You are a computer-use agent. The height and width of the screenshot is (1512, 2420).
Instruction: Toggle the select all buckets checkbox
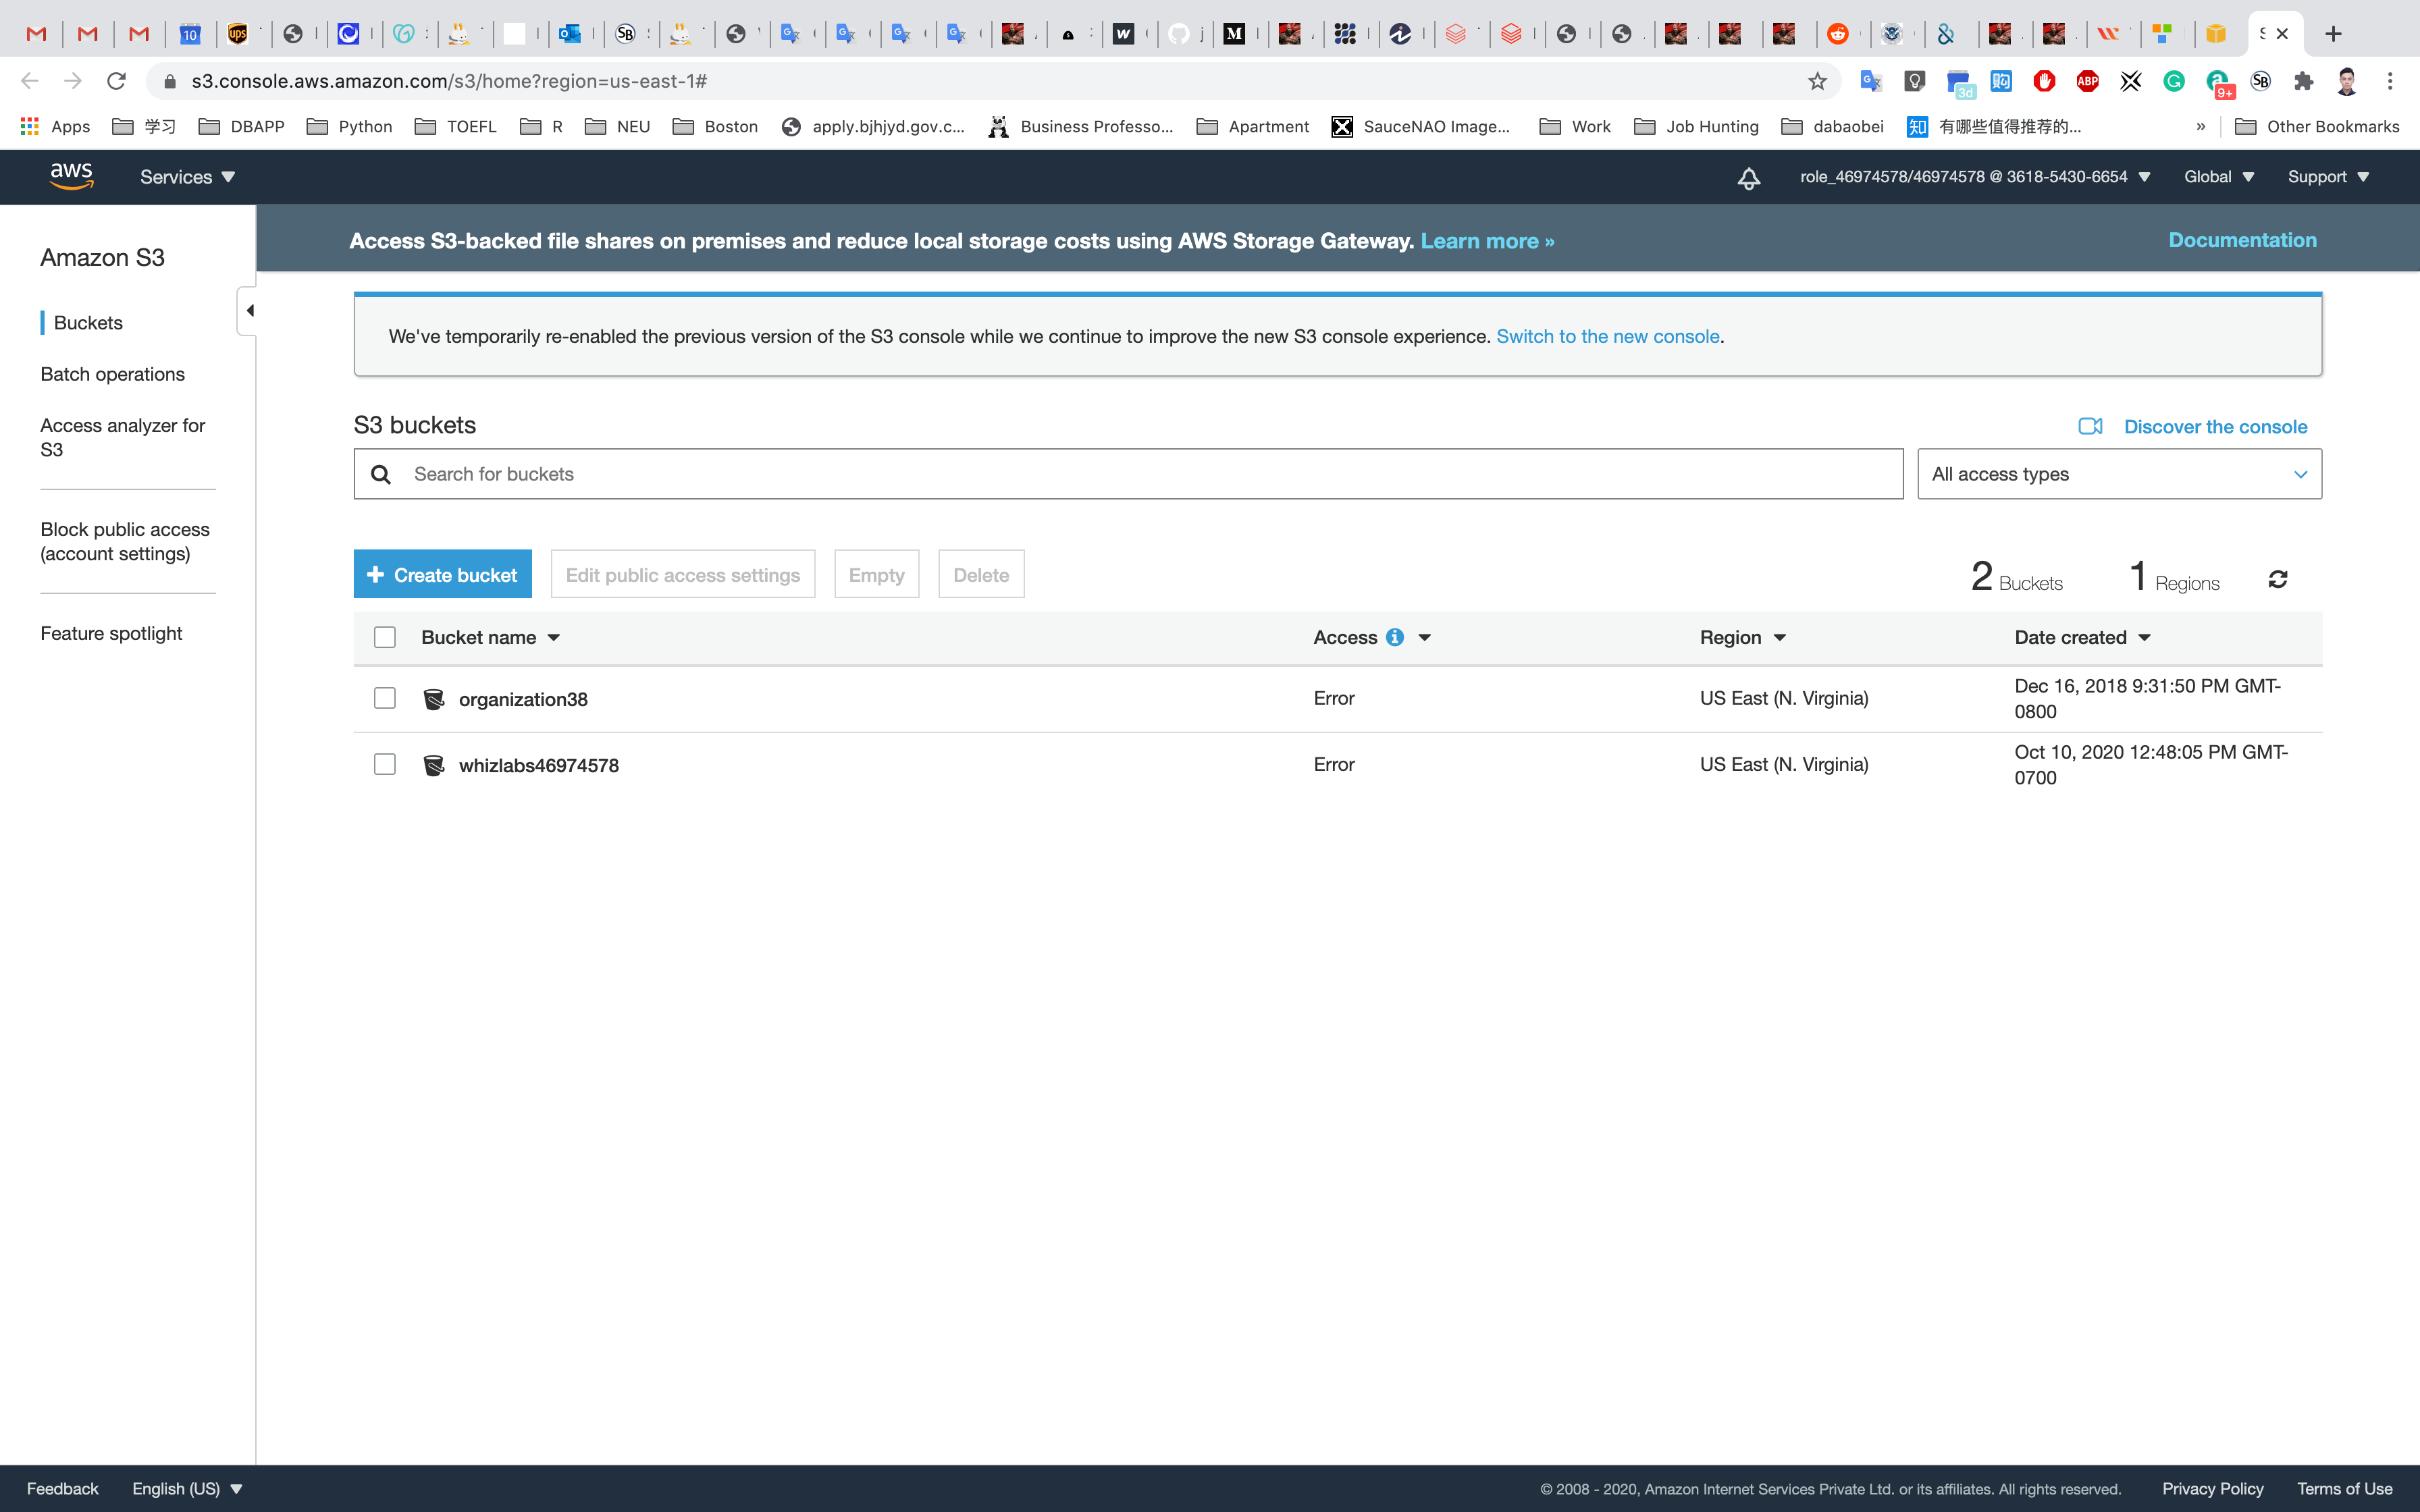point(385,637)
